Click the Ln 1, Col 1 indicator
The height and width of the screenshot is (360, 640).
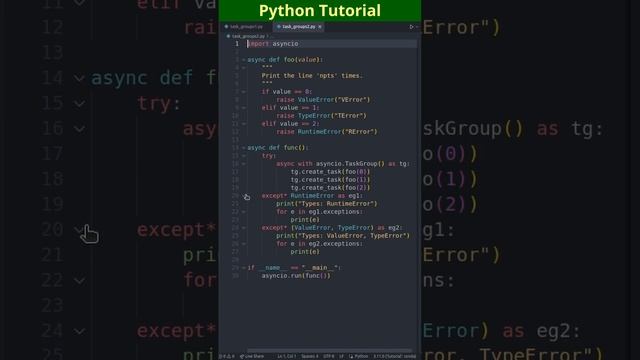[287, 356]
